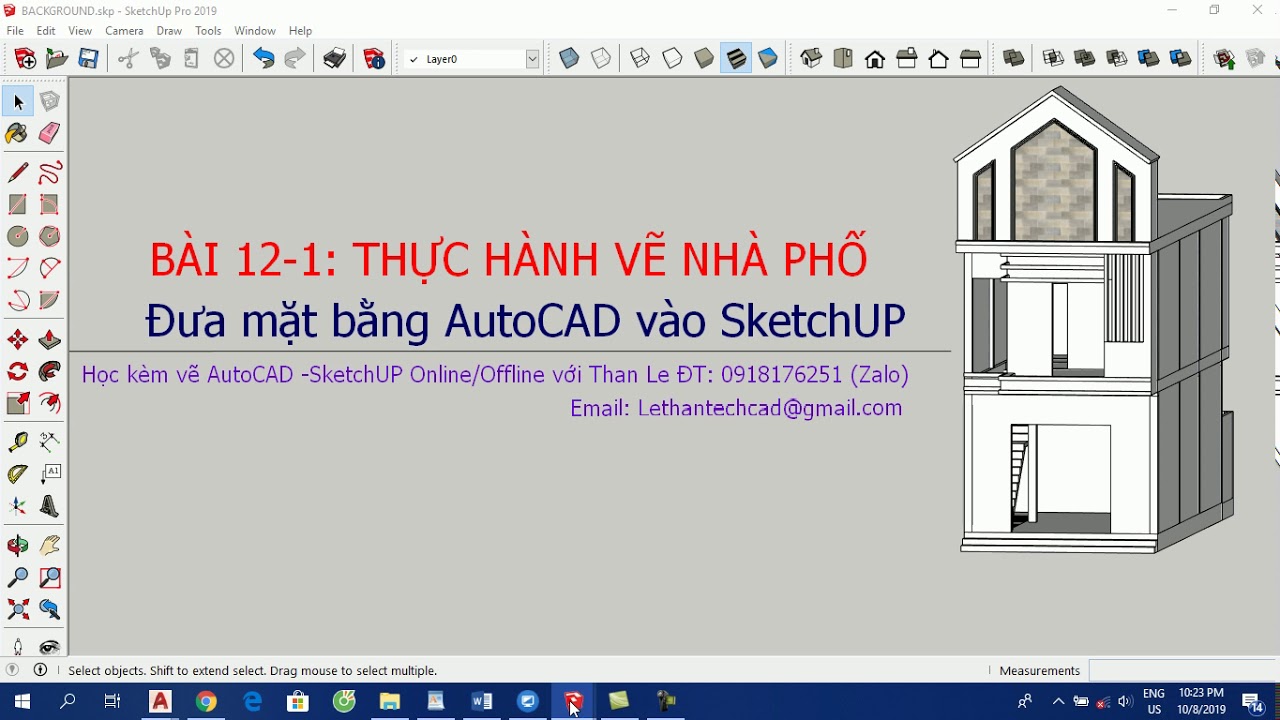Pick the Paint Bucket tool
1280x720 pixels.
pos(18,133)
